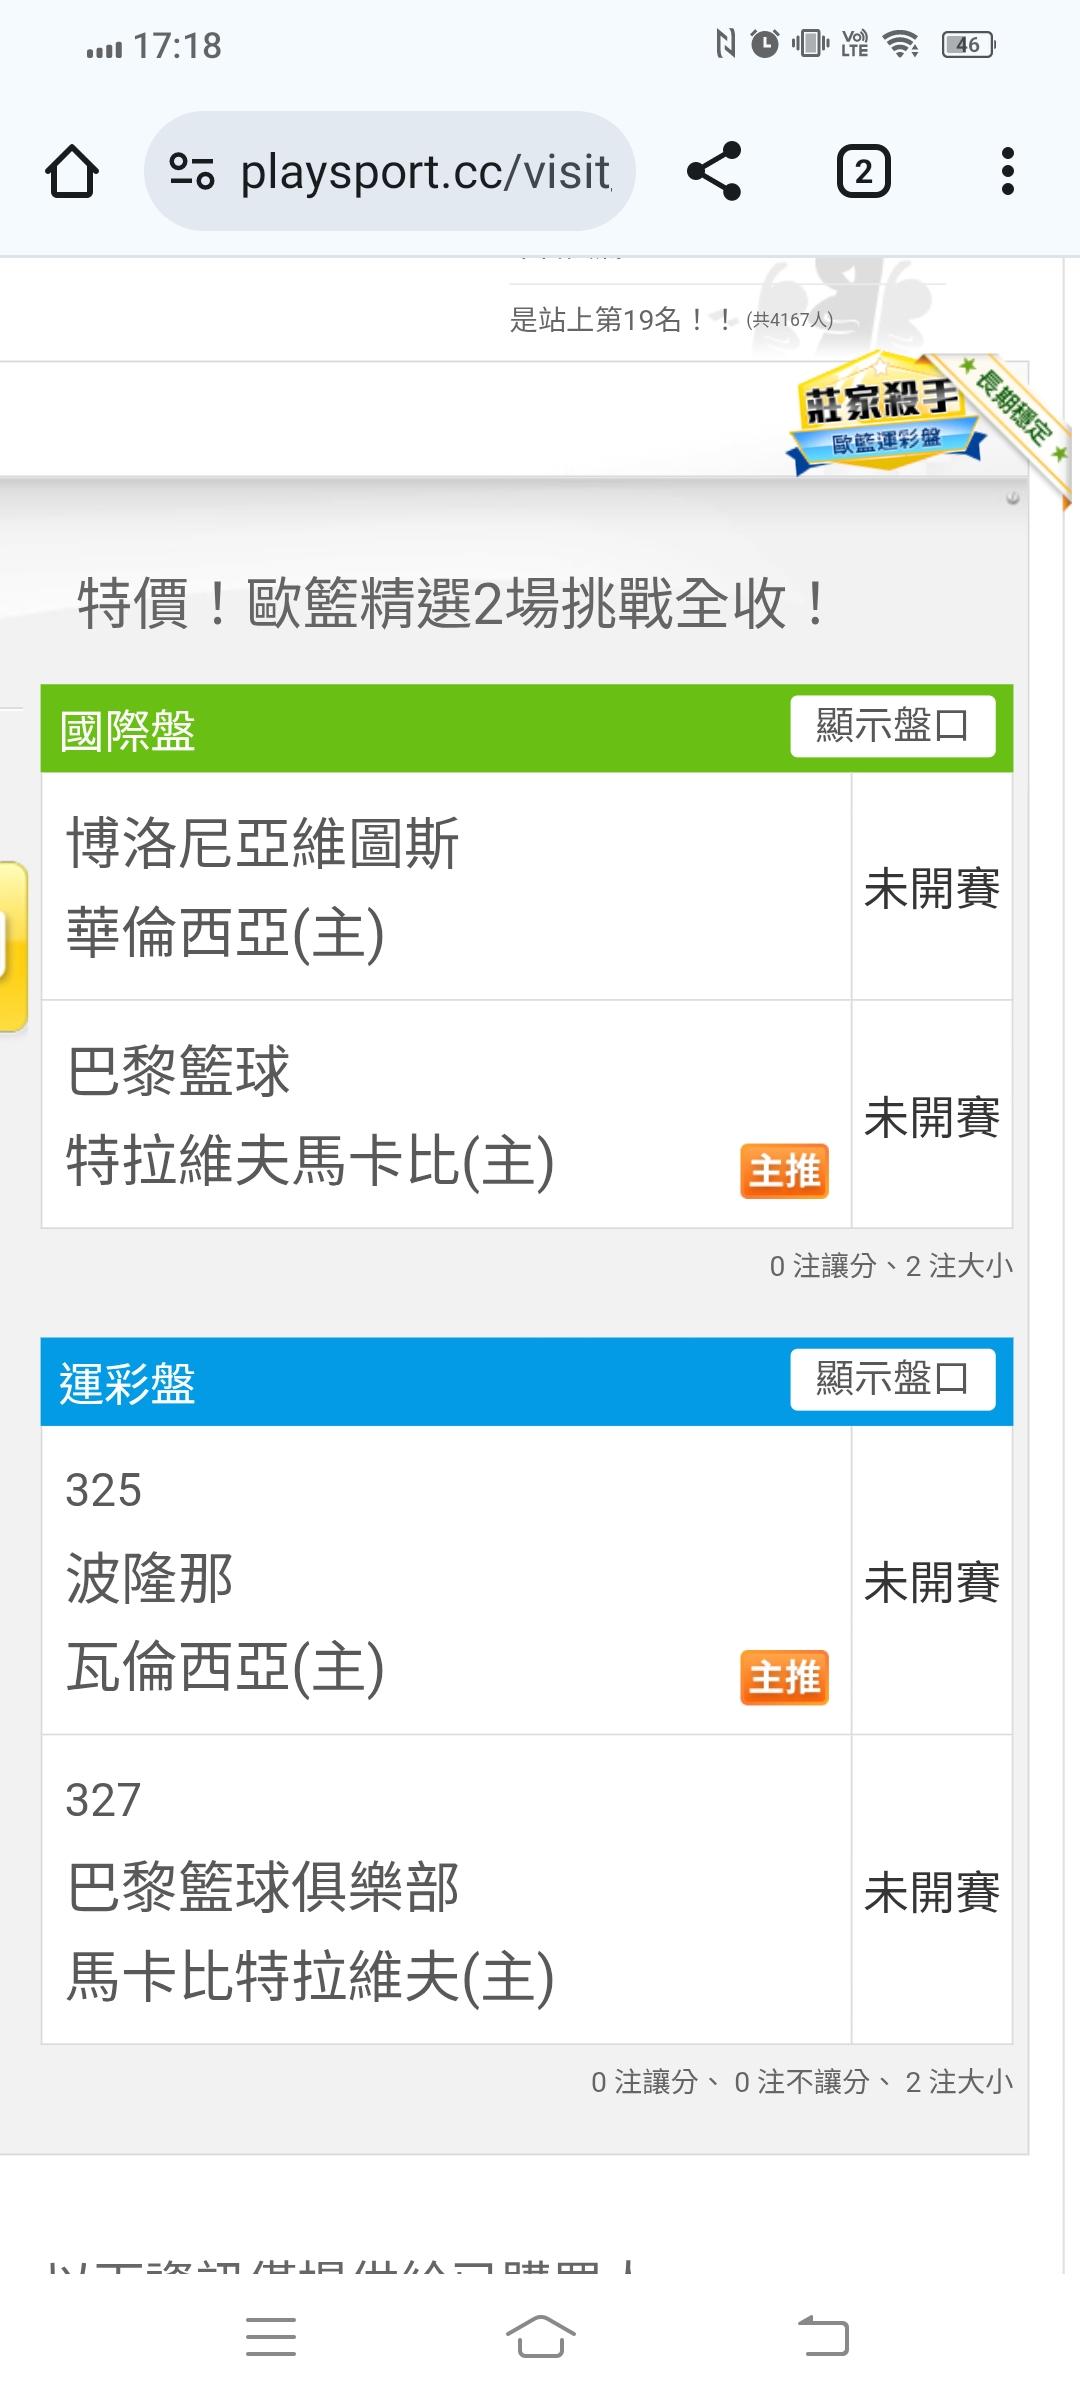This screenshot has height=2400, width=1080.
Task: Tap the share icon
Action: (x=714, y=171)
